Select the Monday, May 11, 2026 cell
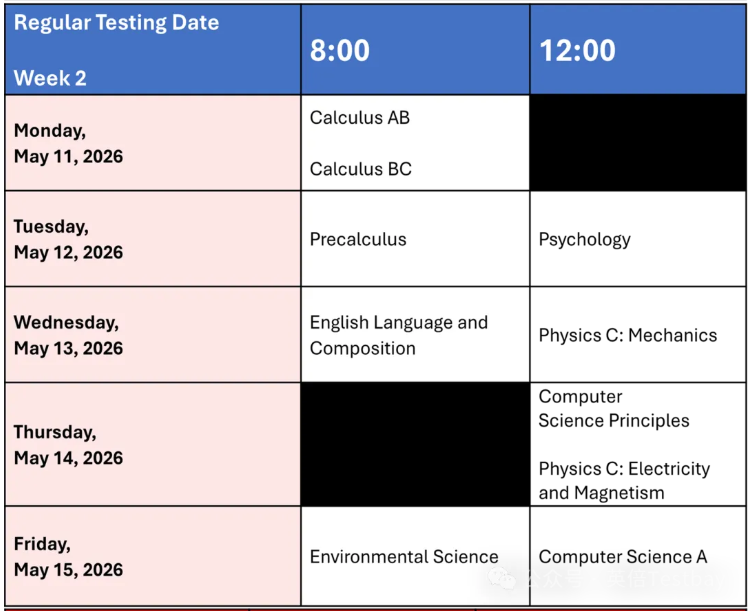 [68, 143]
